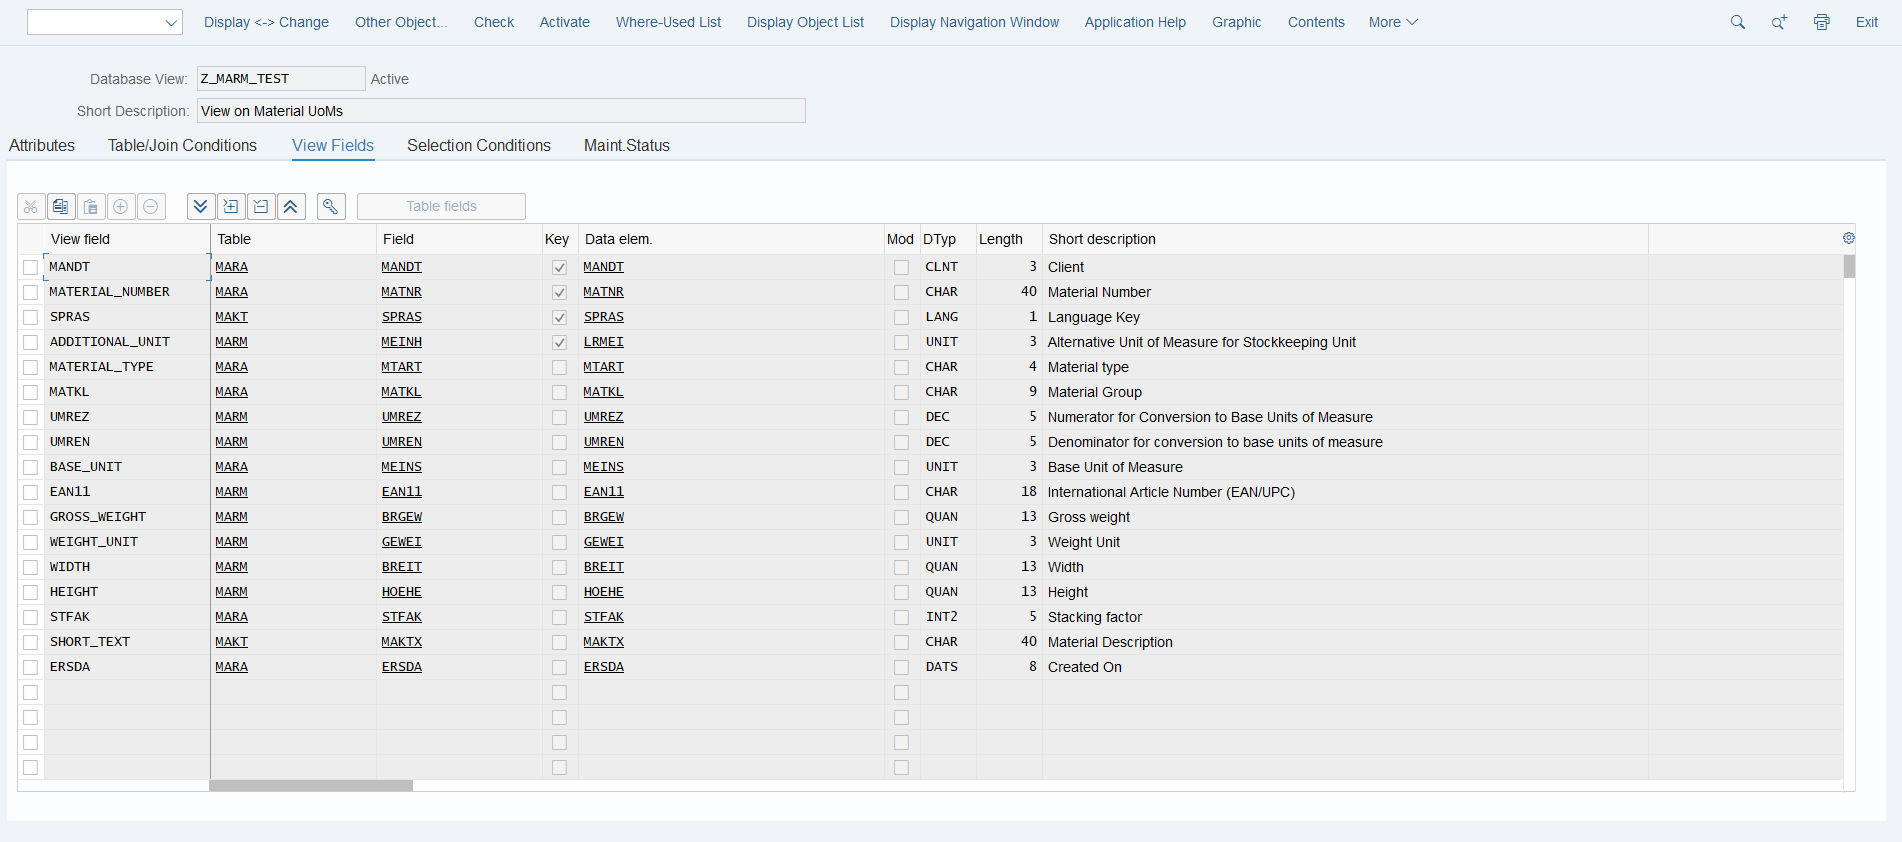The image size is (1902, 842).
Task: Click the double-up chevron icon
Action: click(x=291, y=206)
